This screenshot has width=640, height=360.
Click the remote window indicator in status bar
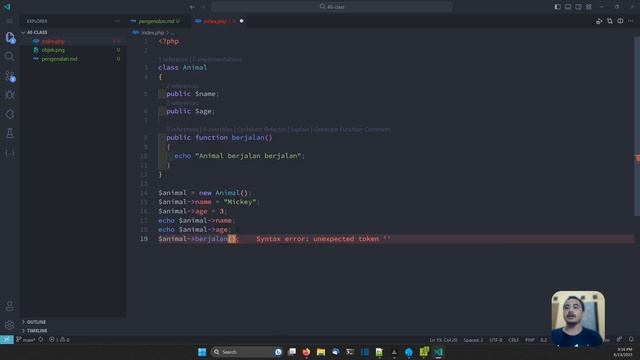(7, 340)
